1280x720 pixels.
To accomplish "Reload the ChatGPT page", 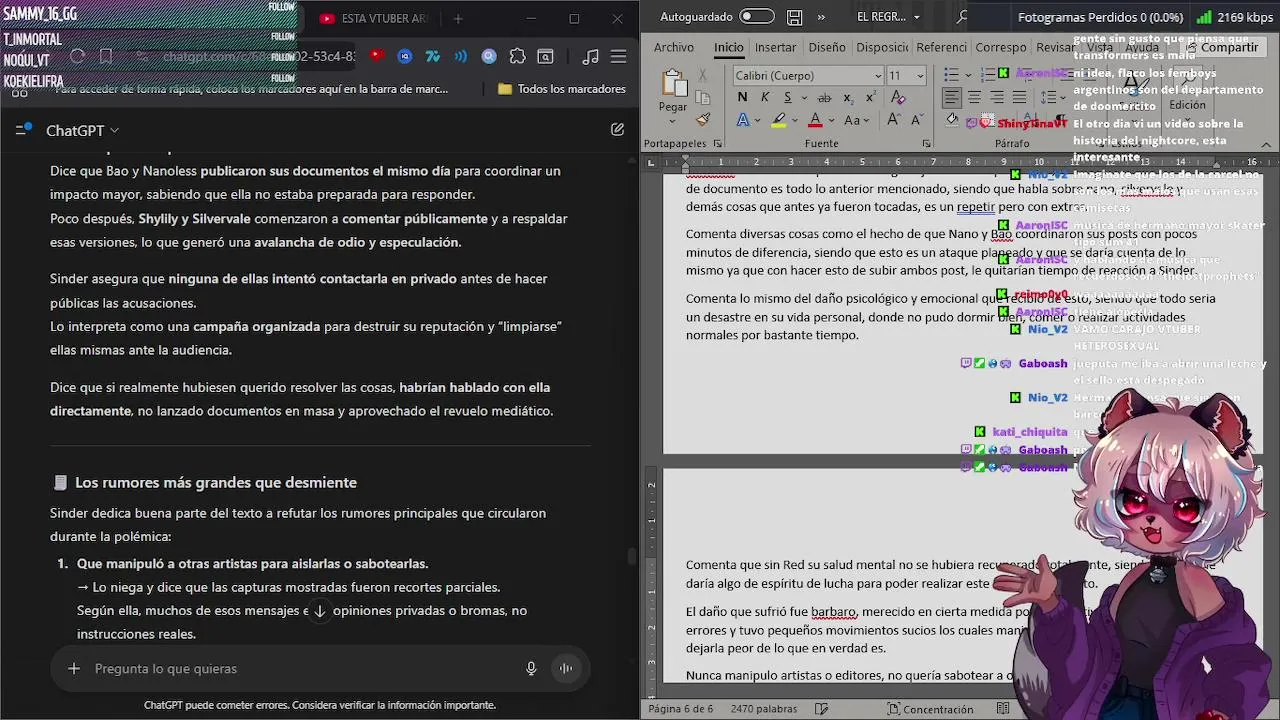I will click(x=78, y=57).
